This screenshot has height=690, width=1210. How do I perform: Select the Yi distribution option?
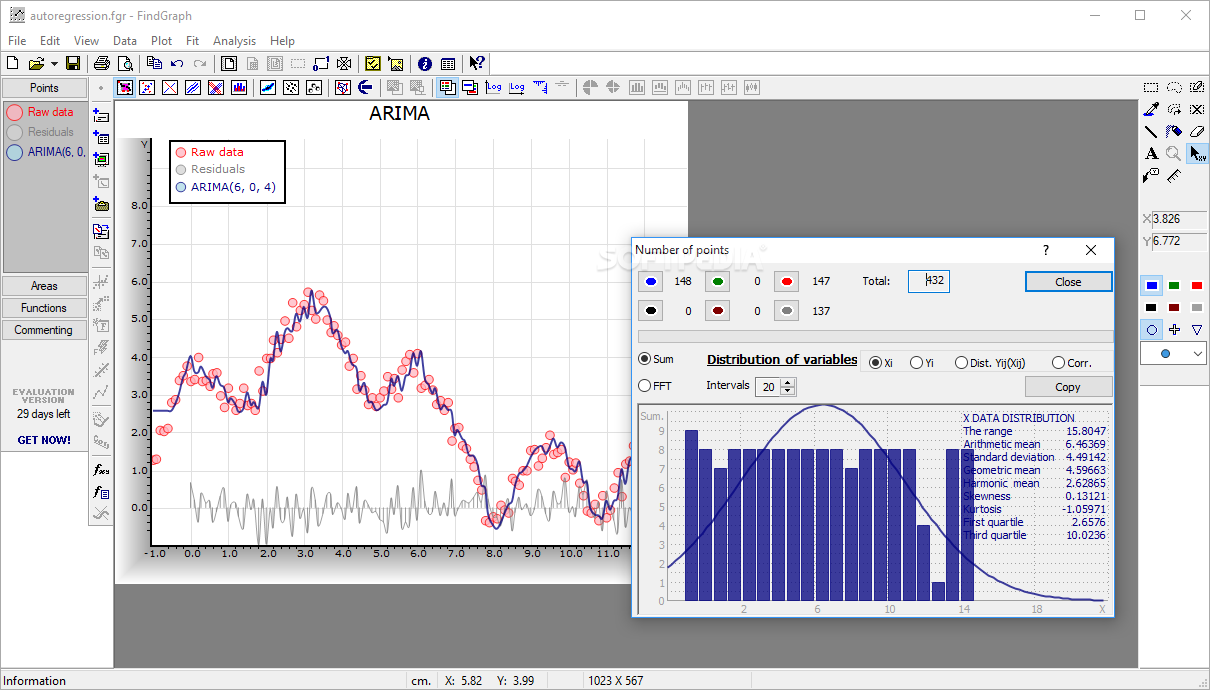[x=916, y=363]
